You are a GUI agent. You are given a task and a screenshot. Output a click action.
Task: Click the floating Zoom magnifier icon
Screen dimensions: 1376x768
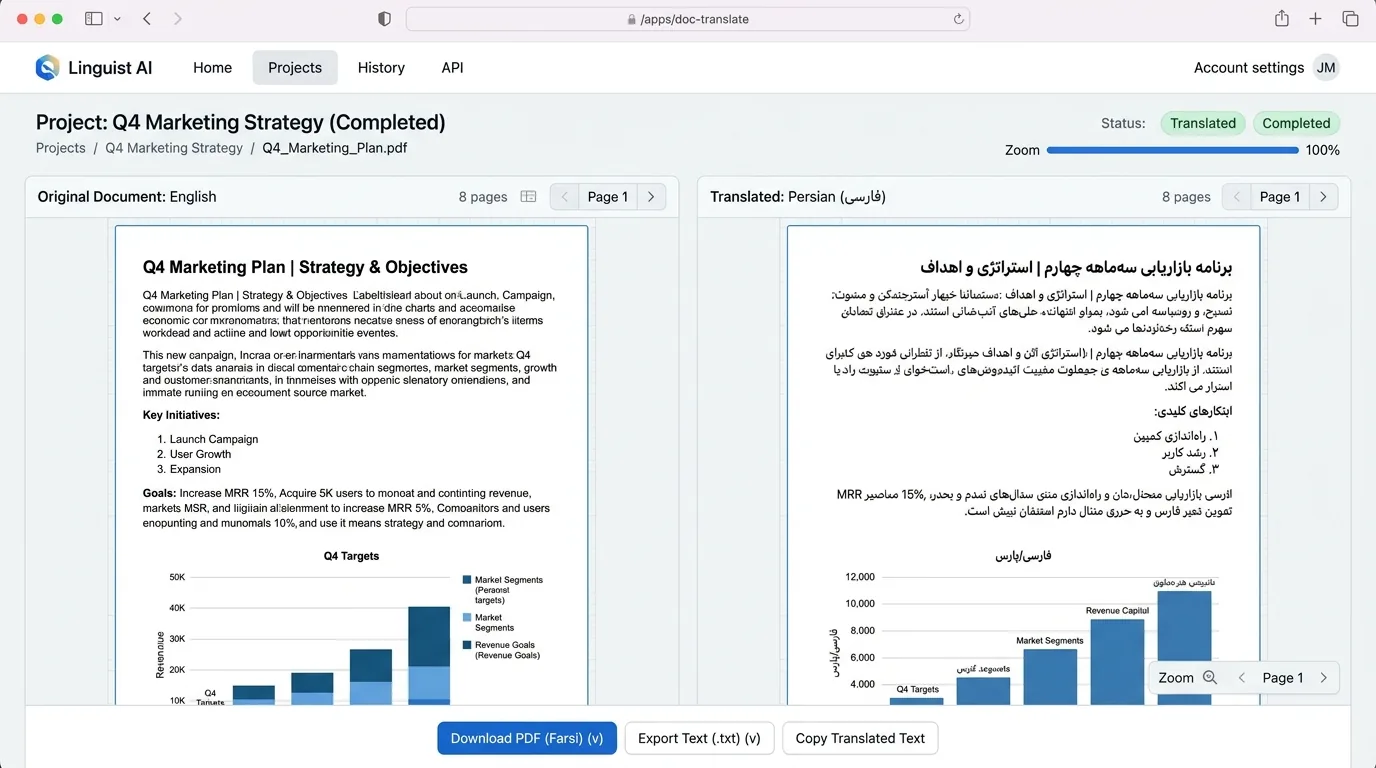coord(1210,678)
